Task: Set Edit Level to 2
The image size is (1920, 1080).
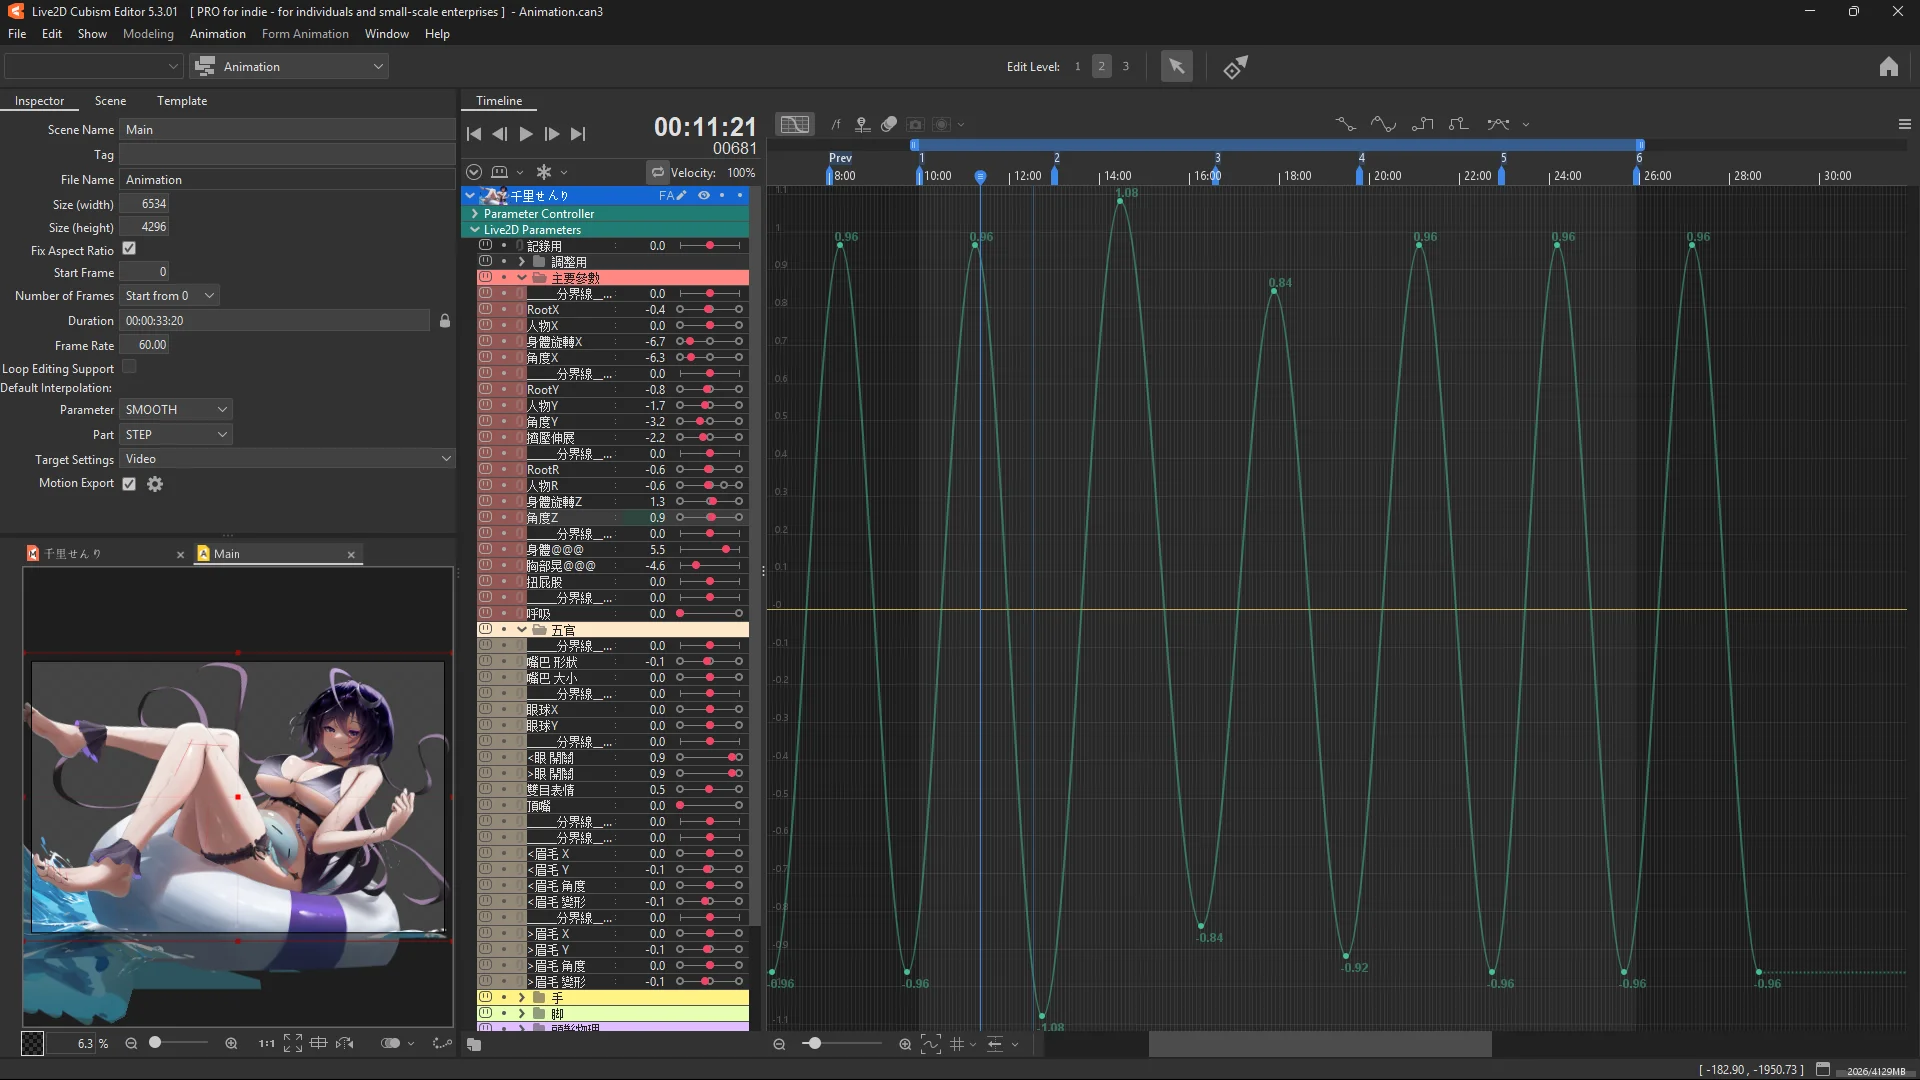Action: pos(1102,67)
